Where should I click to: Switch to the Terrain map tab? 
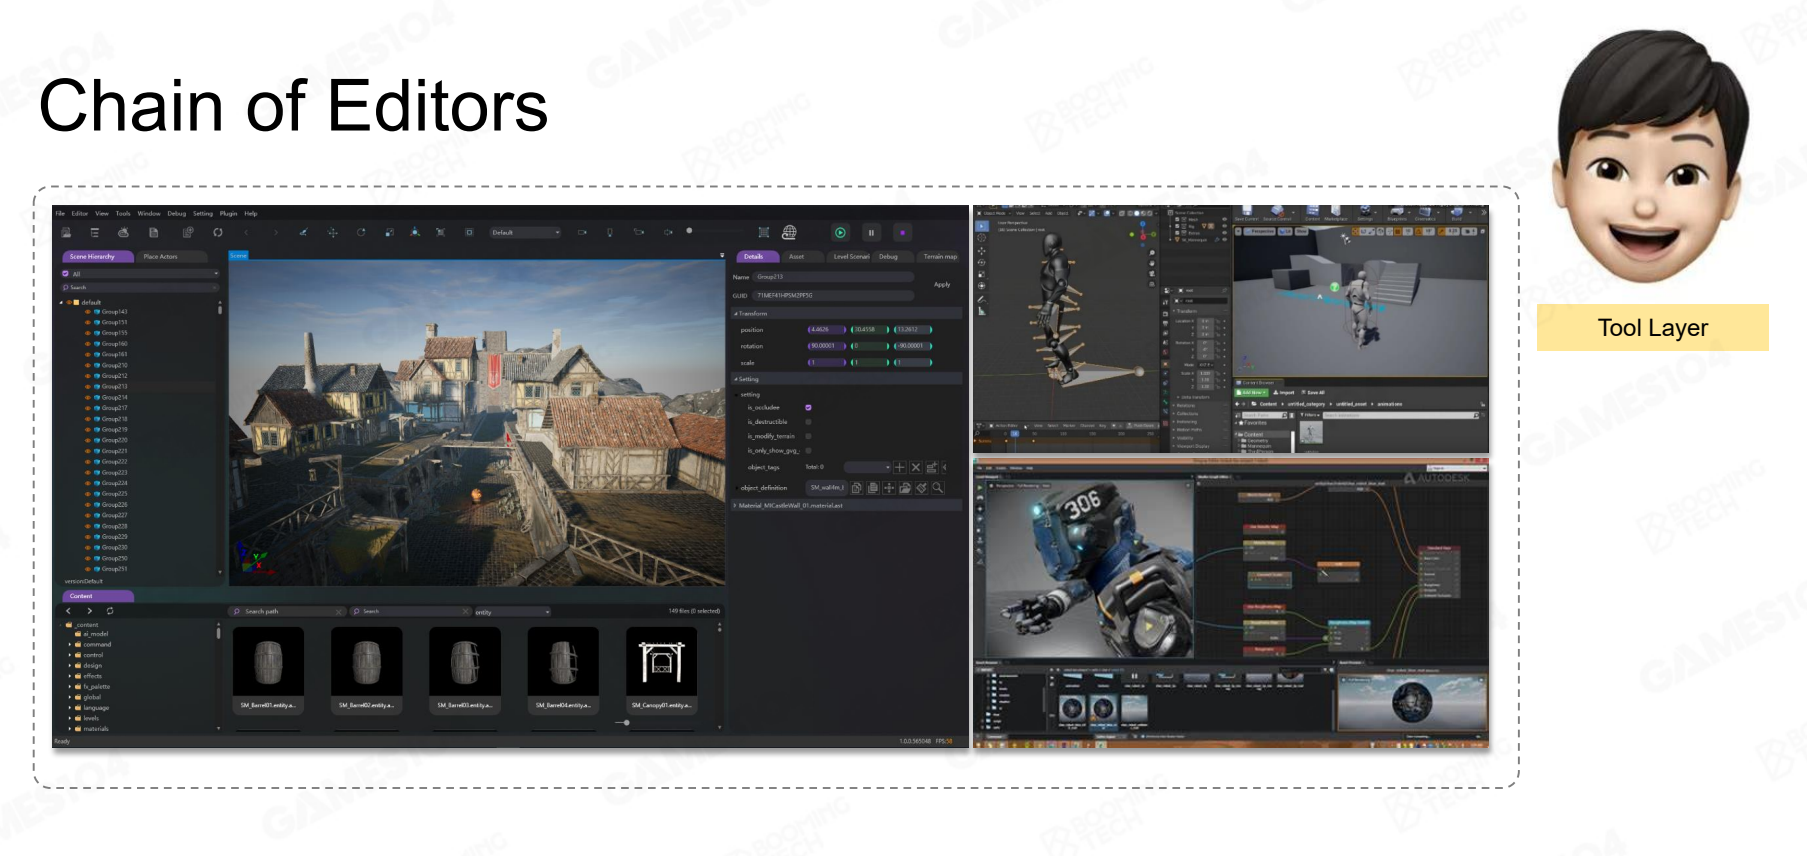tap(939, 257)
